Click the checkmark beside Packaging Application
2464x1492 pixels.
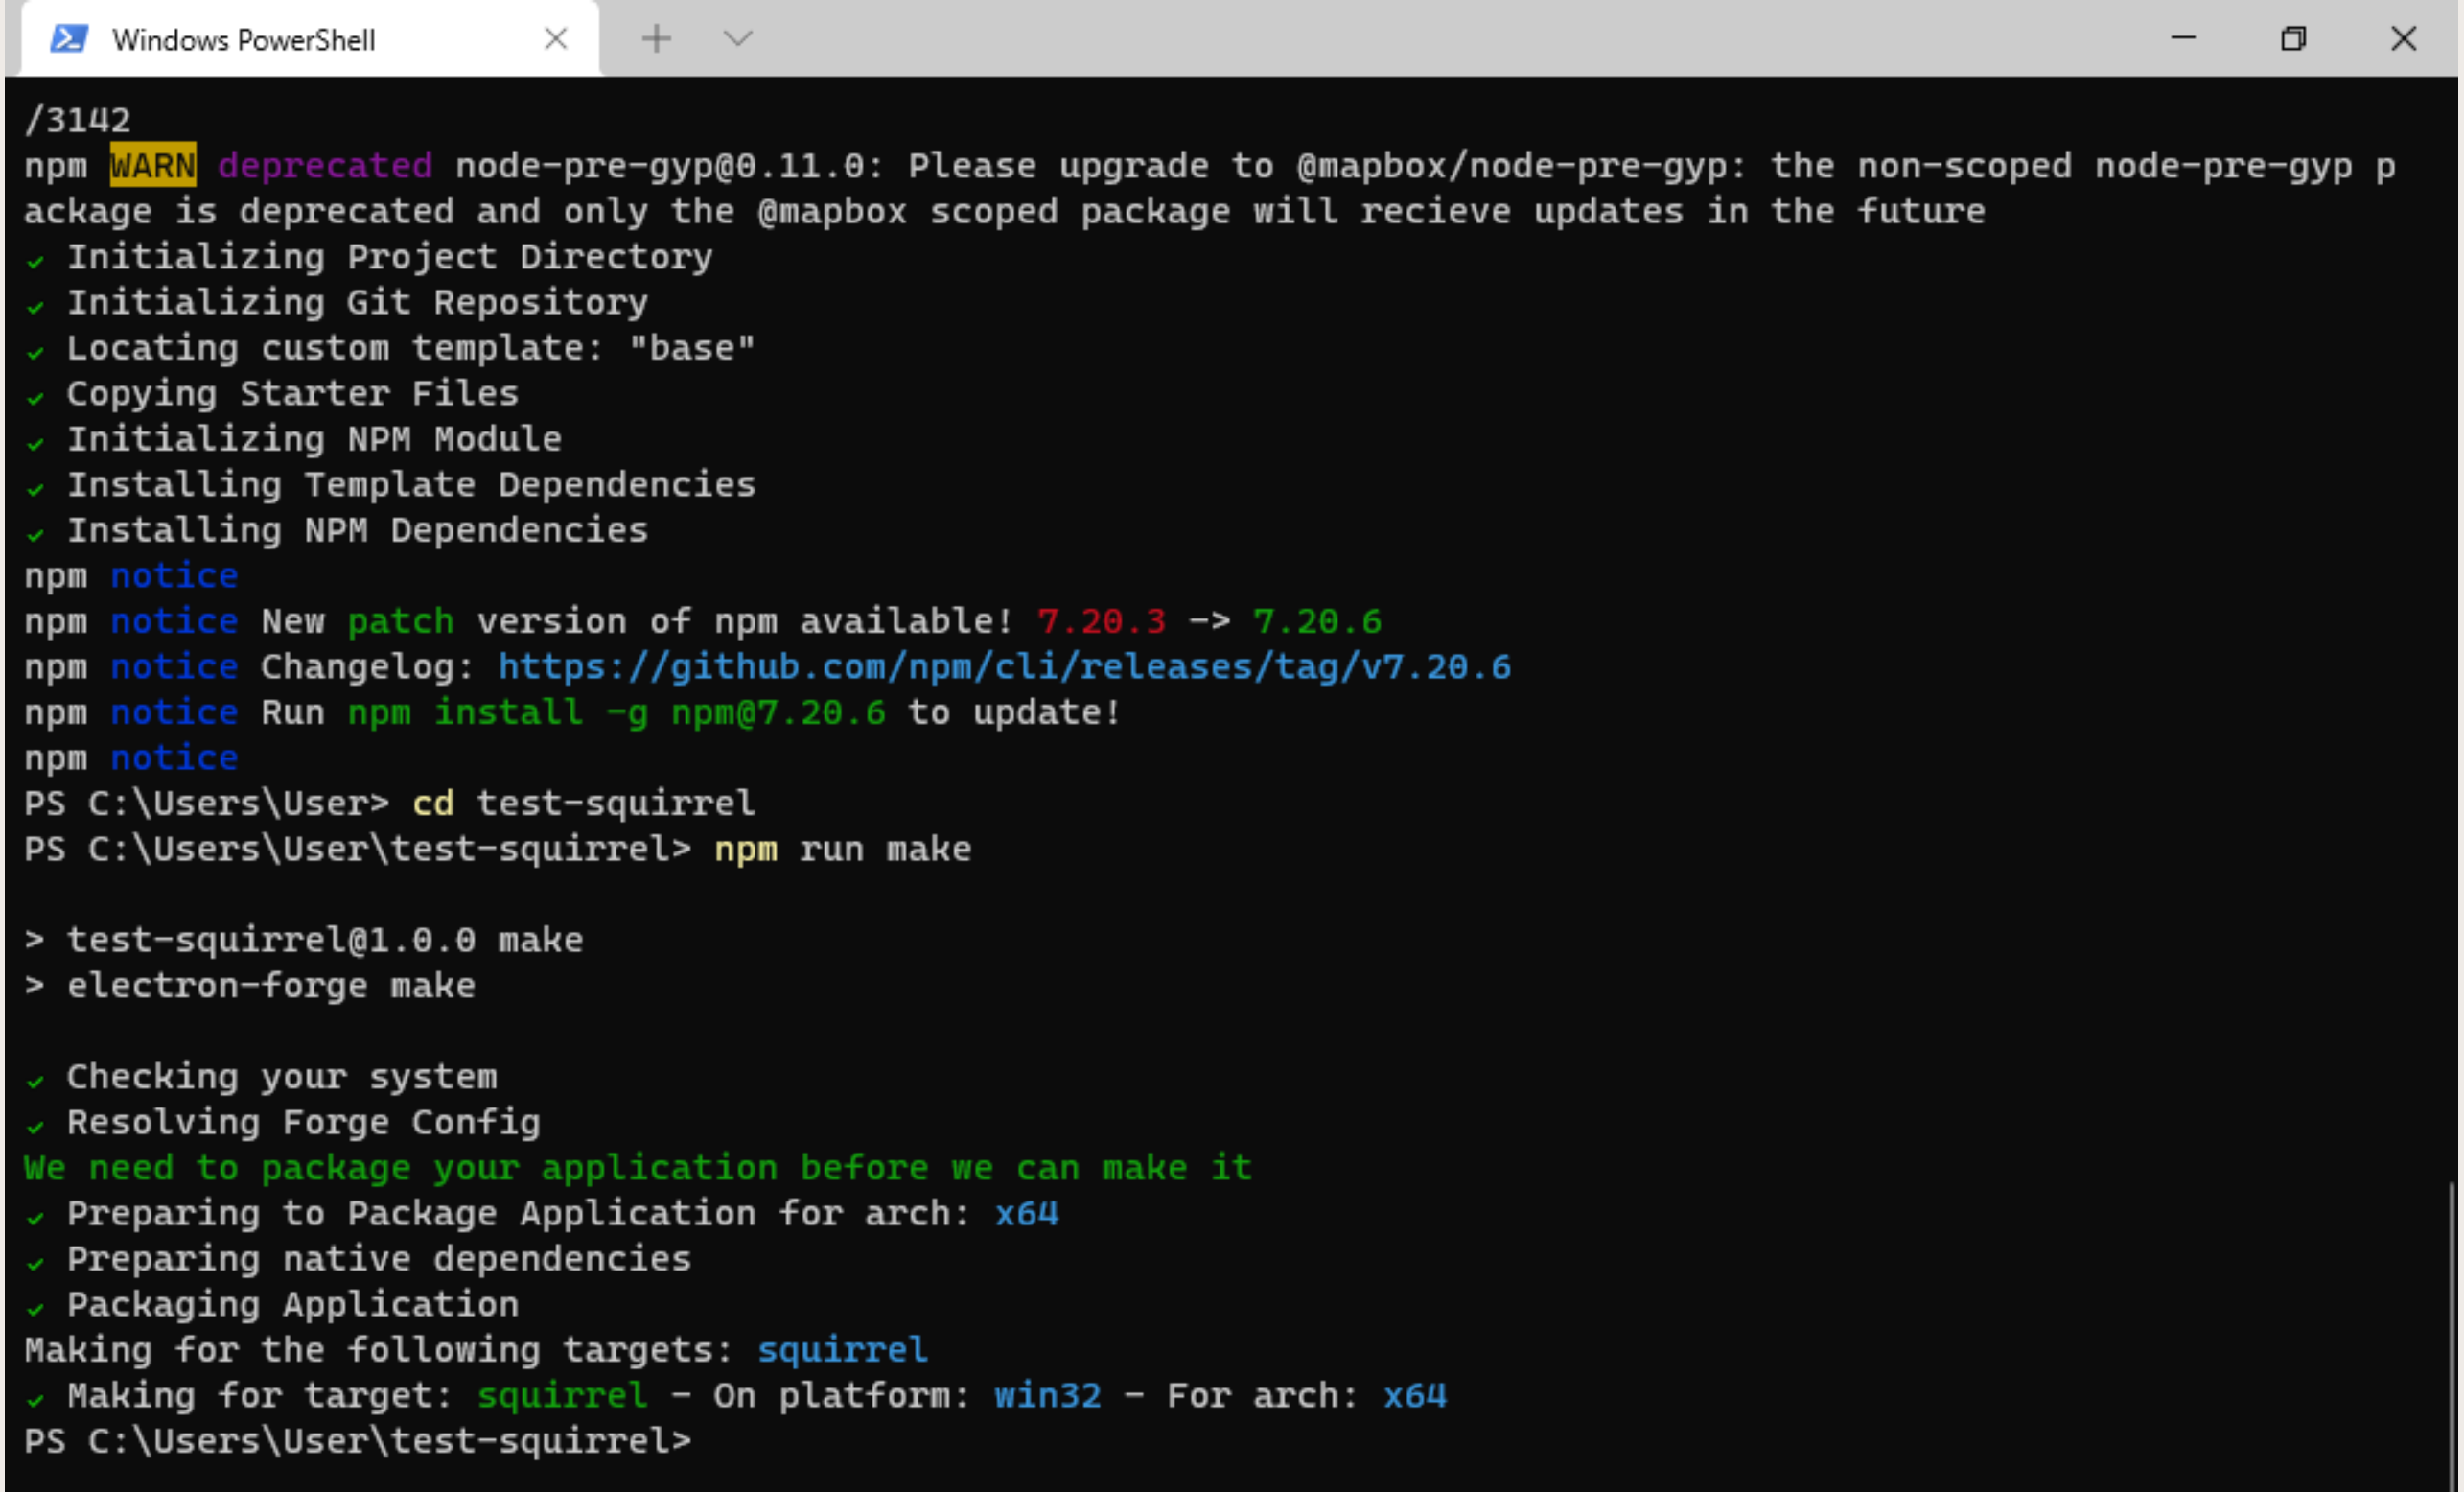coord(36,1306)
